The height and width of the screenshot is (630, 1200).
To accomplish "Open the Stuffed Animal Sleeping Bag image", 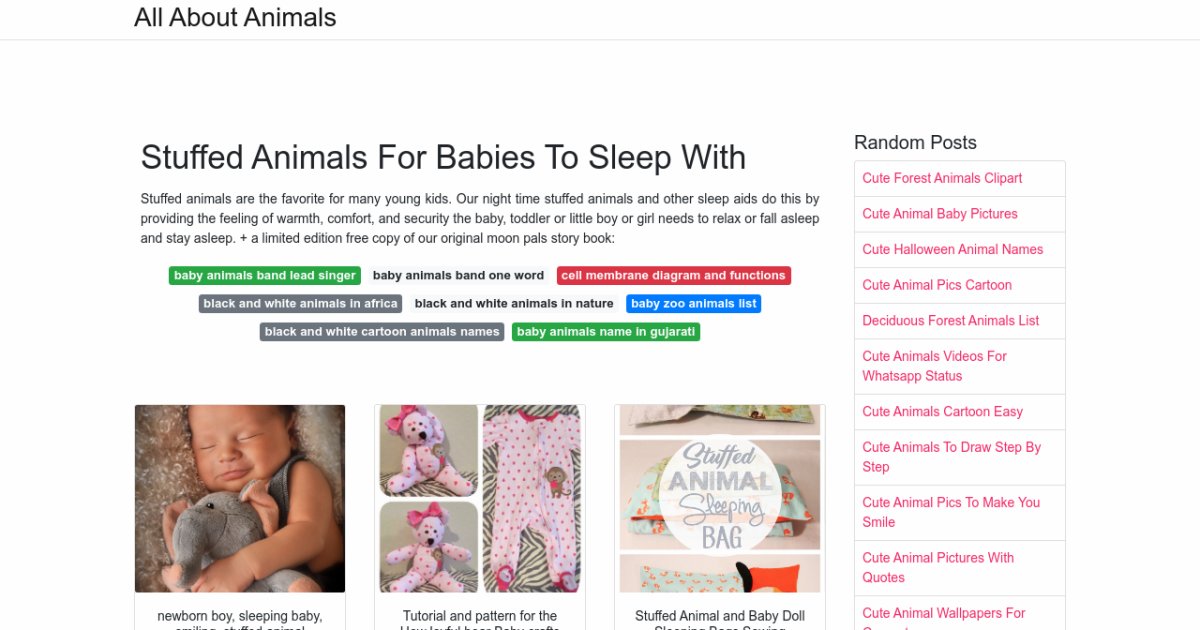I will 720,498.
